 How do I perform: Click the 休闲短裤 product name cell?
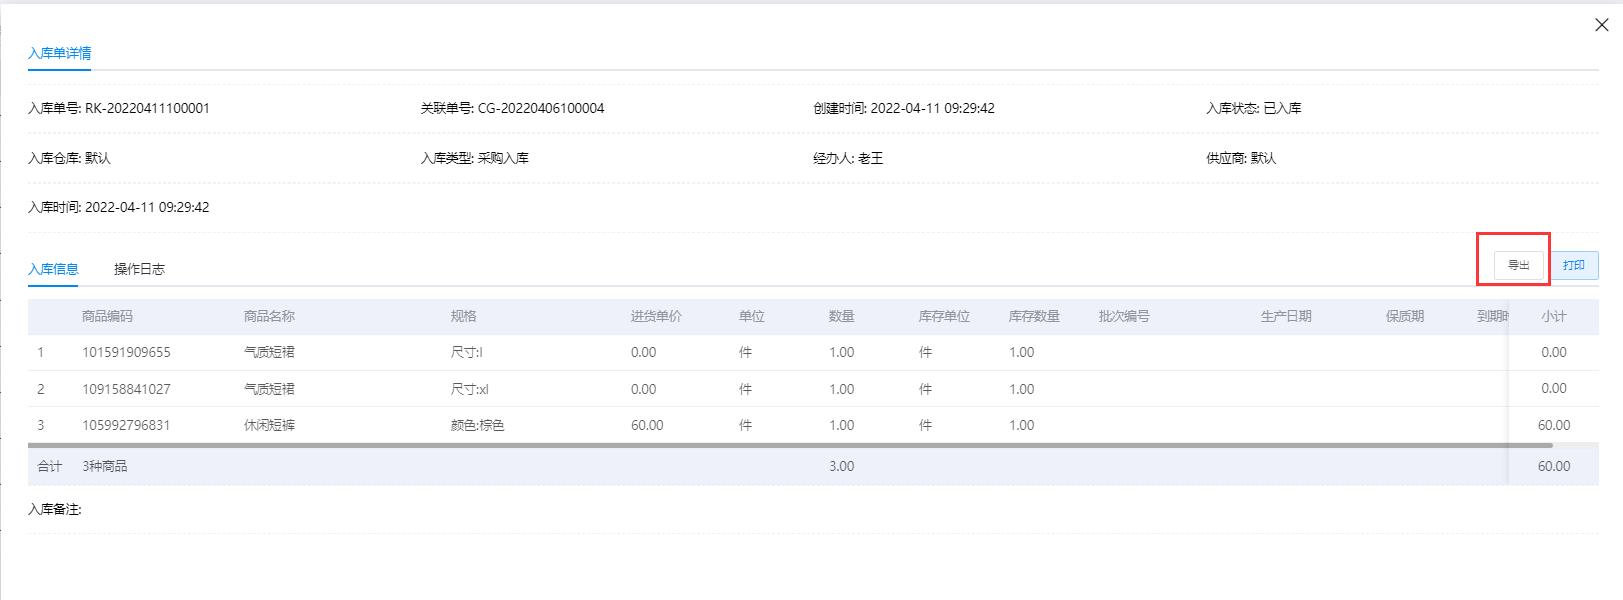click(269, 425)
